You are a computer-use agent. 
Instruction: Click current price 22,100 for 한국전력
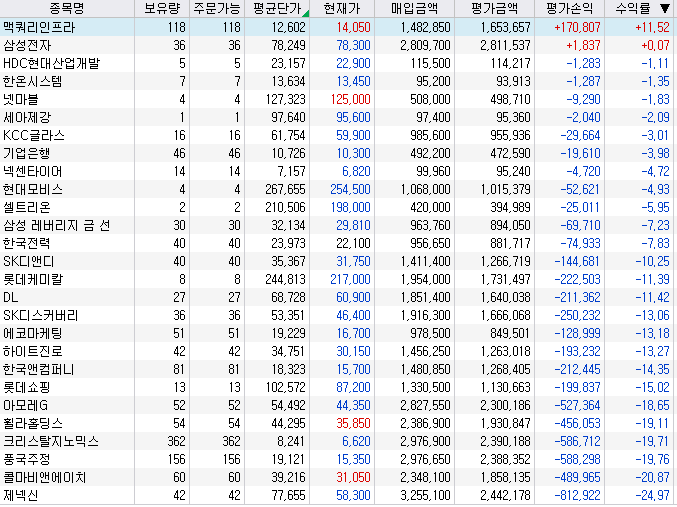pyautogui.click(x=353, y=244)
